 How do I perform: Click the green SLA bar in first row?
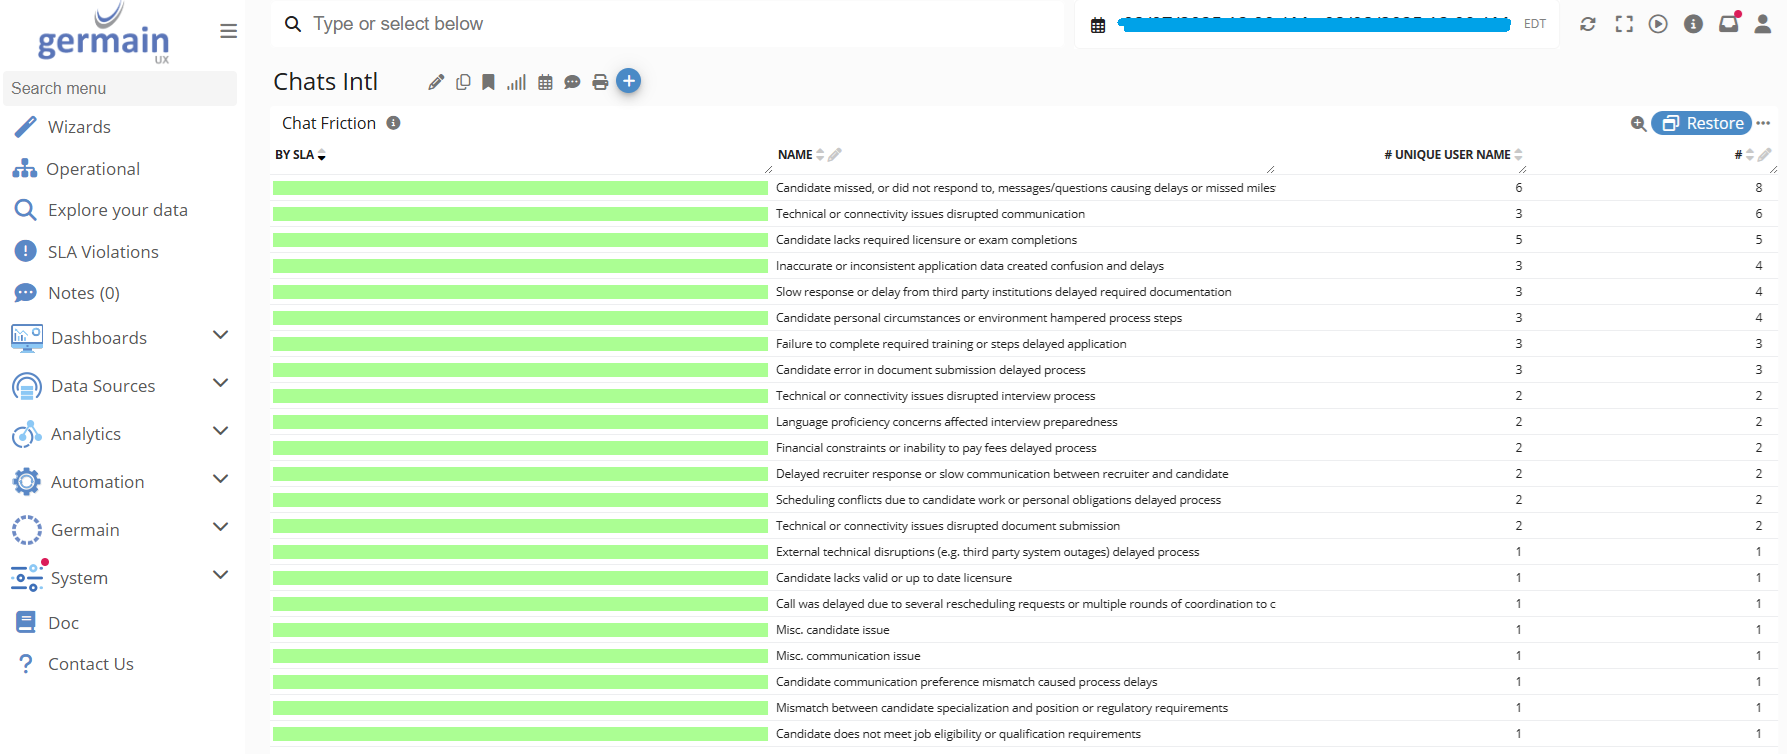coord(520,188)
